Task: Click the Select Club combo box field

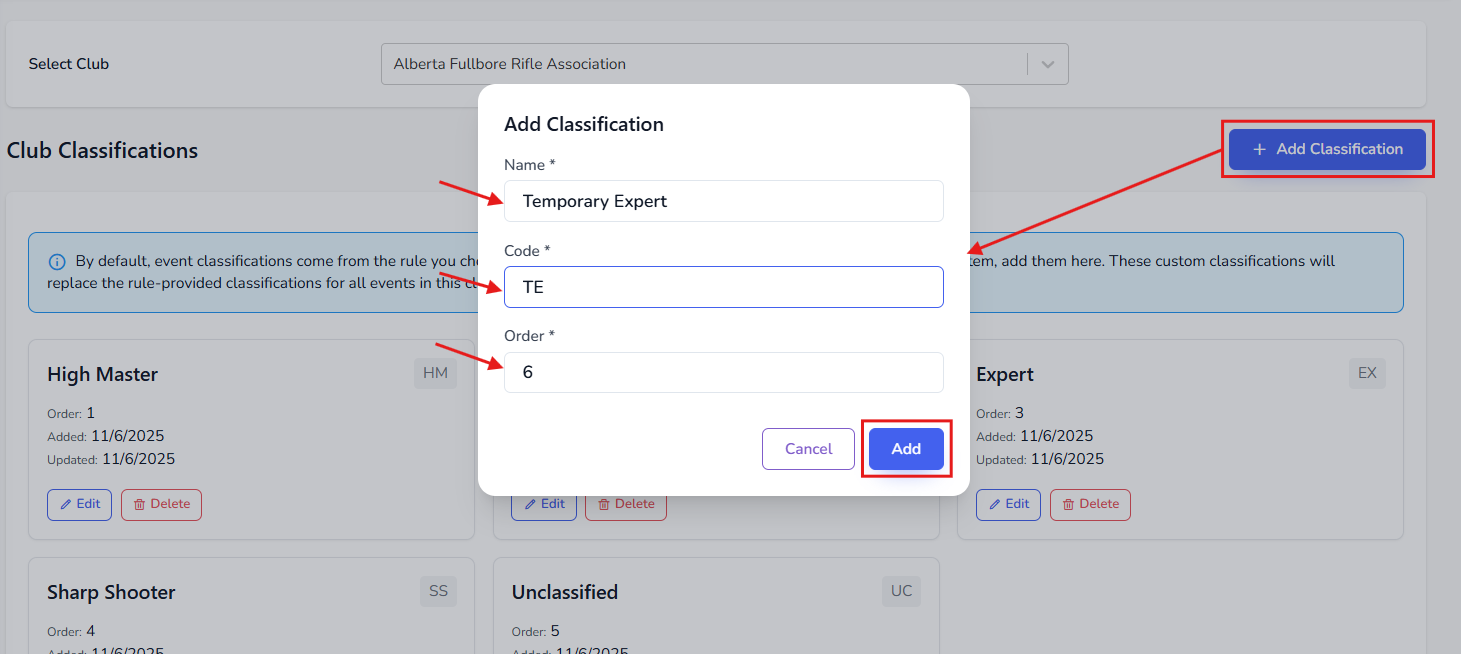Action: click(x=700, y=63)
